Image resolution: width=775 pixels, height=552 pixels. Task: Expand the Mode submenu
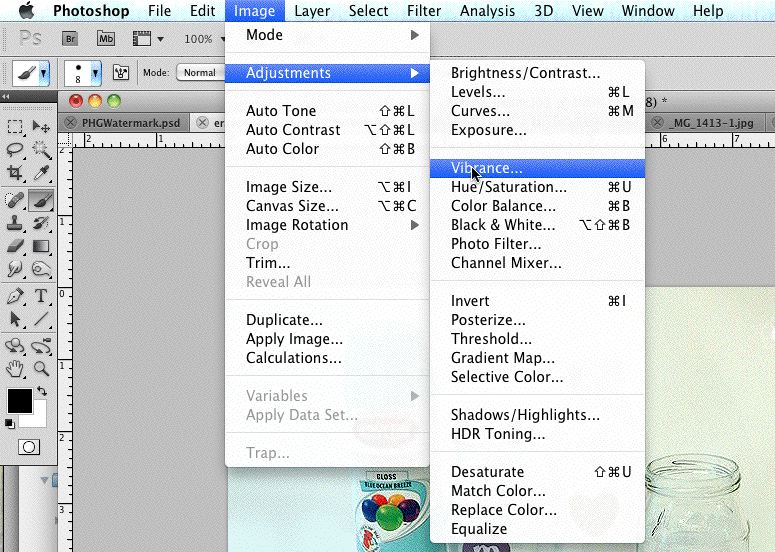(x=327, y=35)
